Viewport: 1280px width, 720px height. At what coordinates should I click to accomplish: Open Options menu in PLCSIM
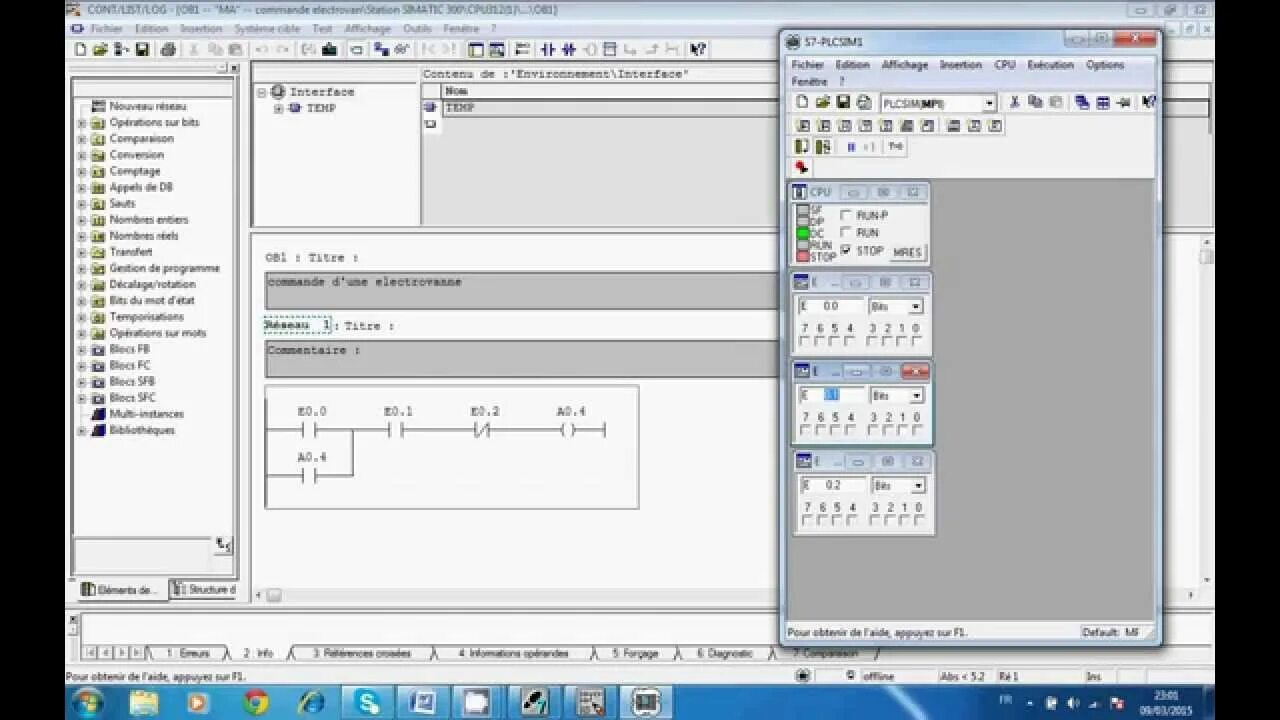pos(1105,65)
